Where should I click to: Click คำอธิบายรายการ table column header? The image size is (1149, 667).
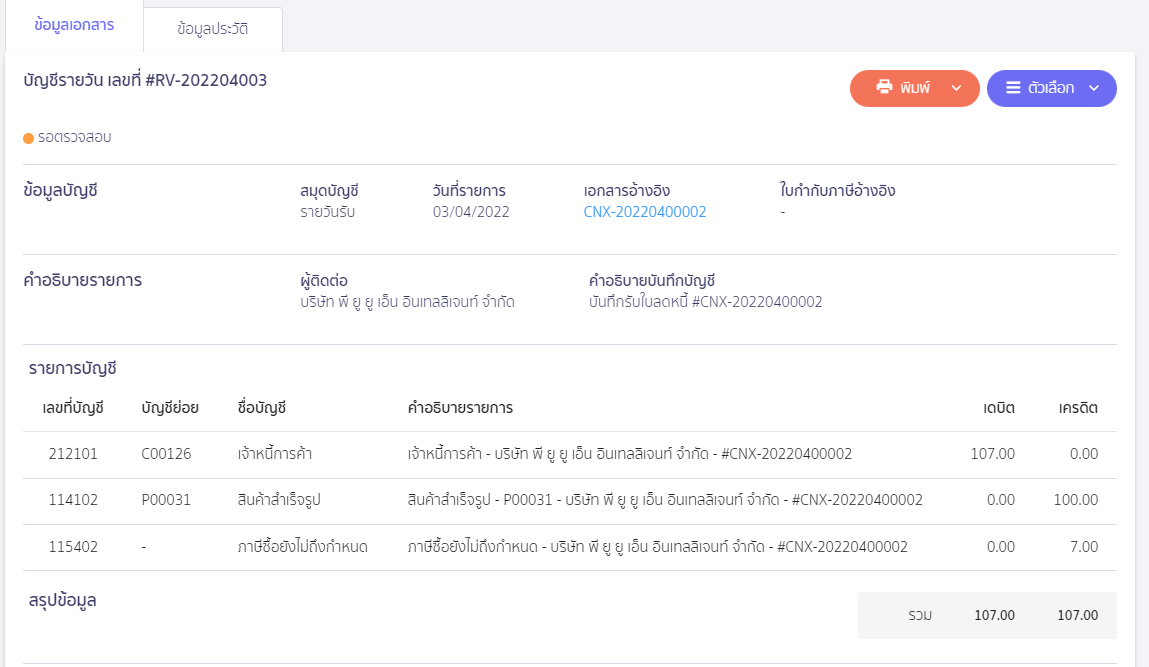[x=460, y=408]
